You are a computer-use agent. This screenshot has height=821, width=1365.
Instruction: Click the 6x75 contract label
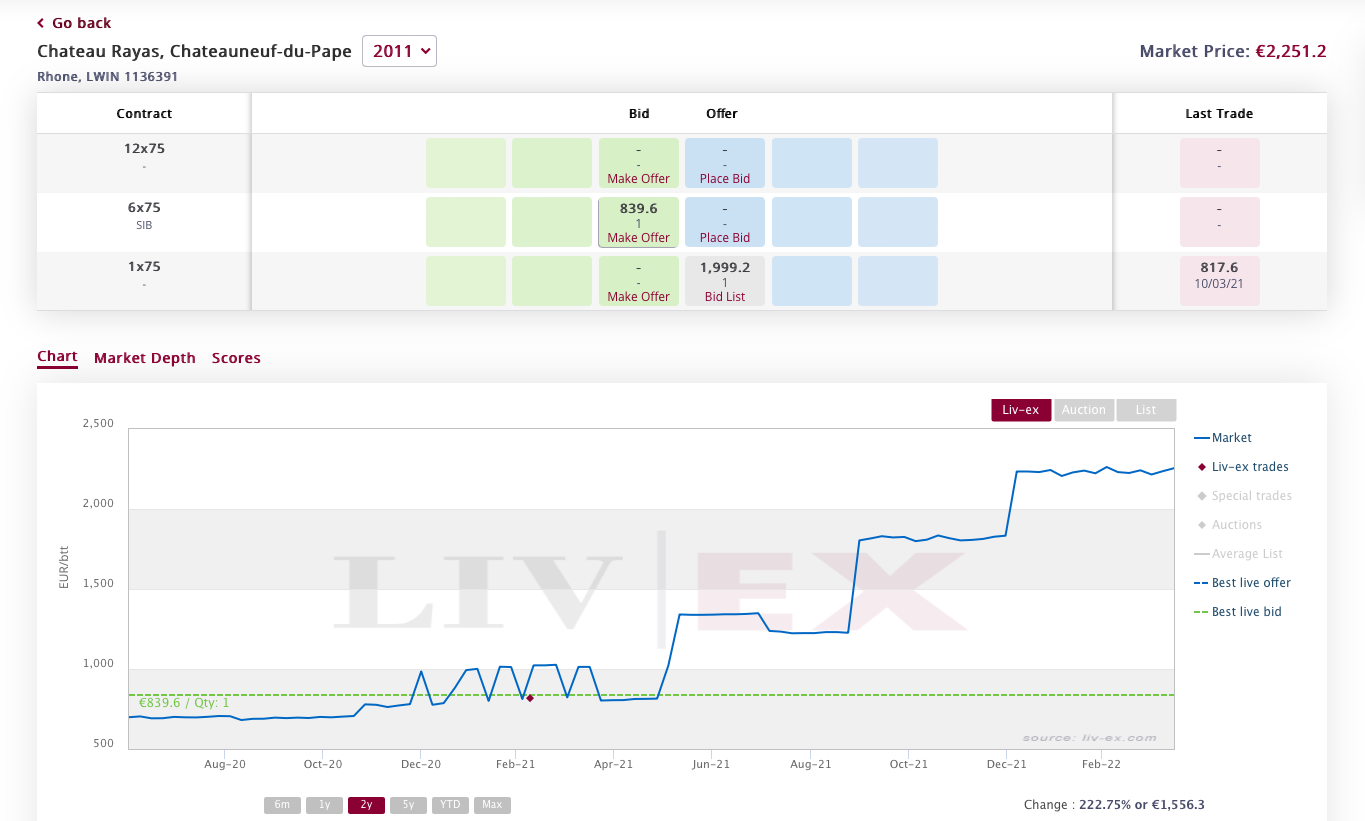click(144, 208)
